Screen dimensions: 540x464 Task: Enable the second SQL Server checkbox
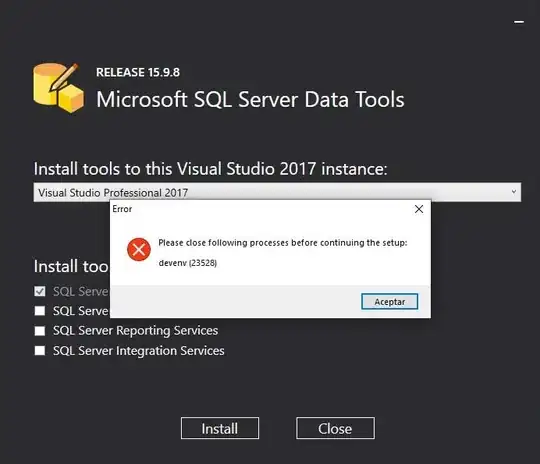(x=40, y=311)
